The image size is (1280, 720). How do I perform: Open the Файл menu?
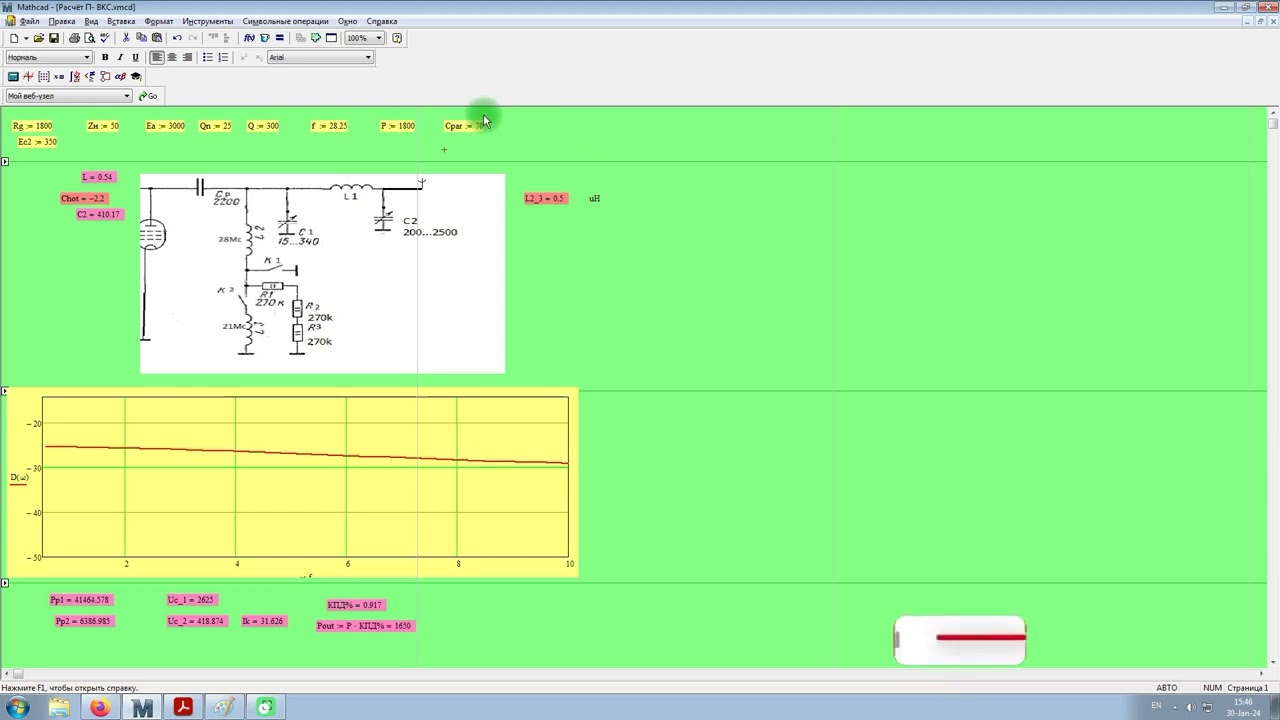[x=30, y=21]
